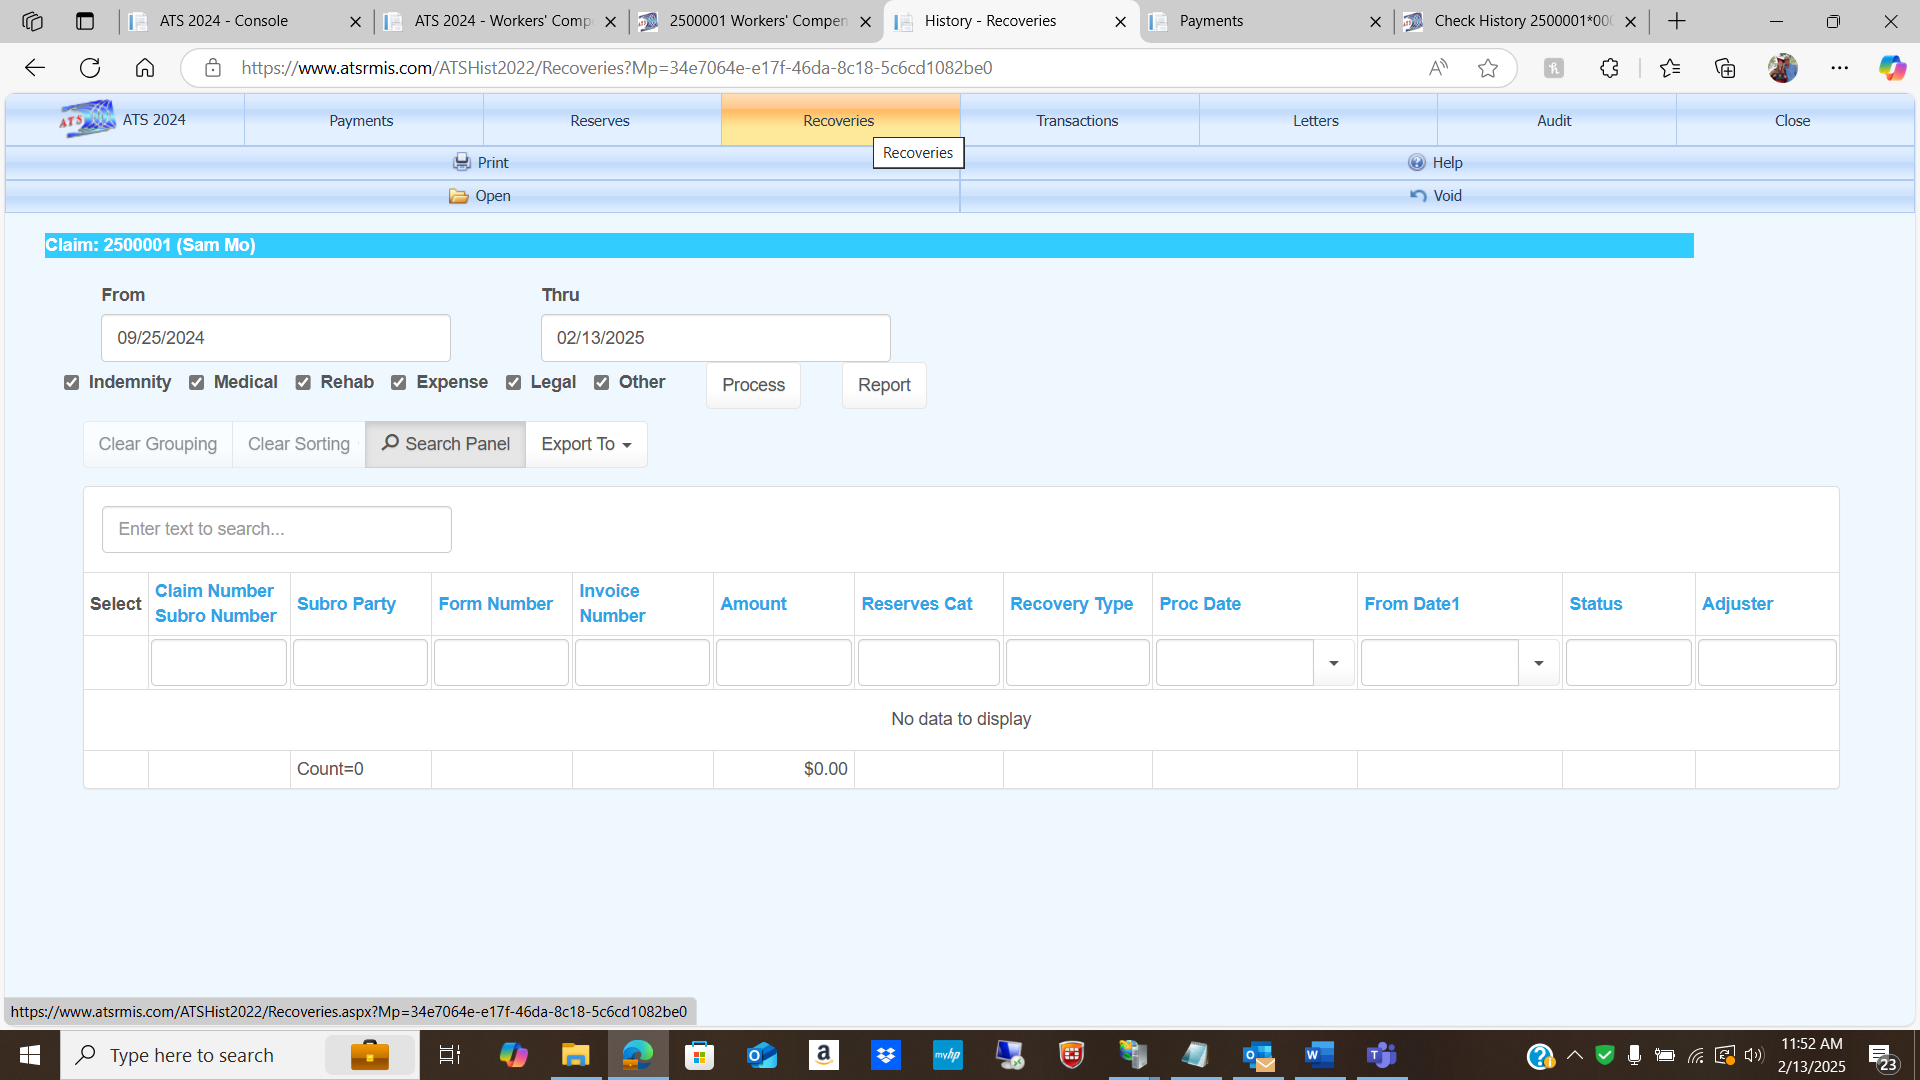Click the Enter text to search field
Viewport: 1920px width, 1080px height.
[277, 529]
